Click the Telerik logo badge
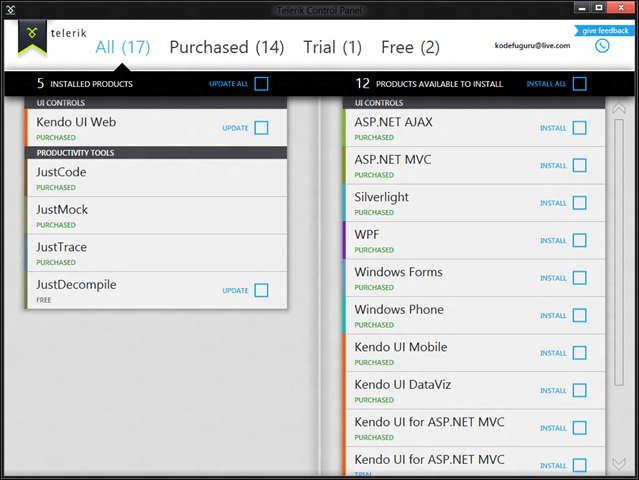The height and width of the screenshot is (480, 639). point(32,37)
